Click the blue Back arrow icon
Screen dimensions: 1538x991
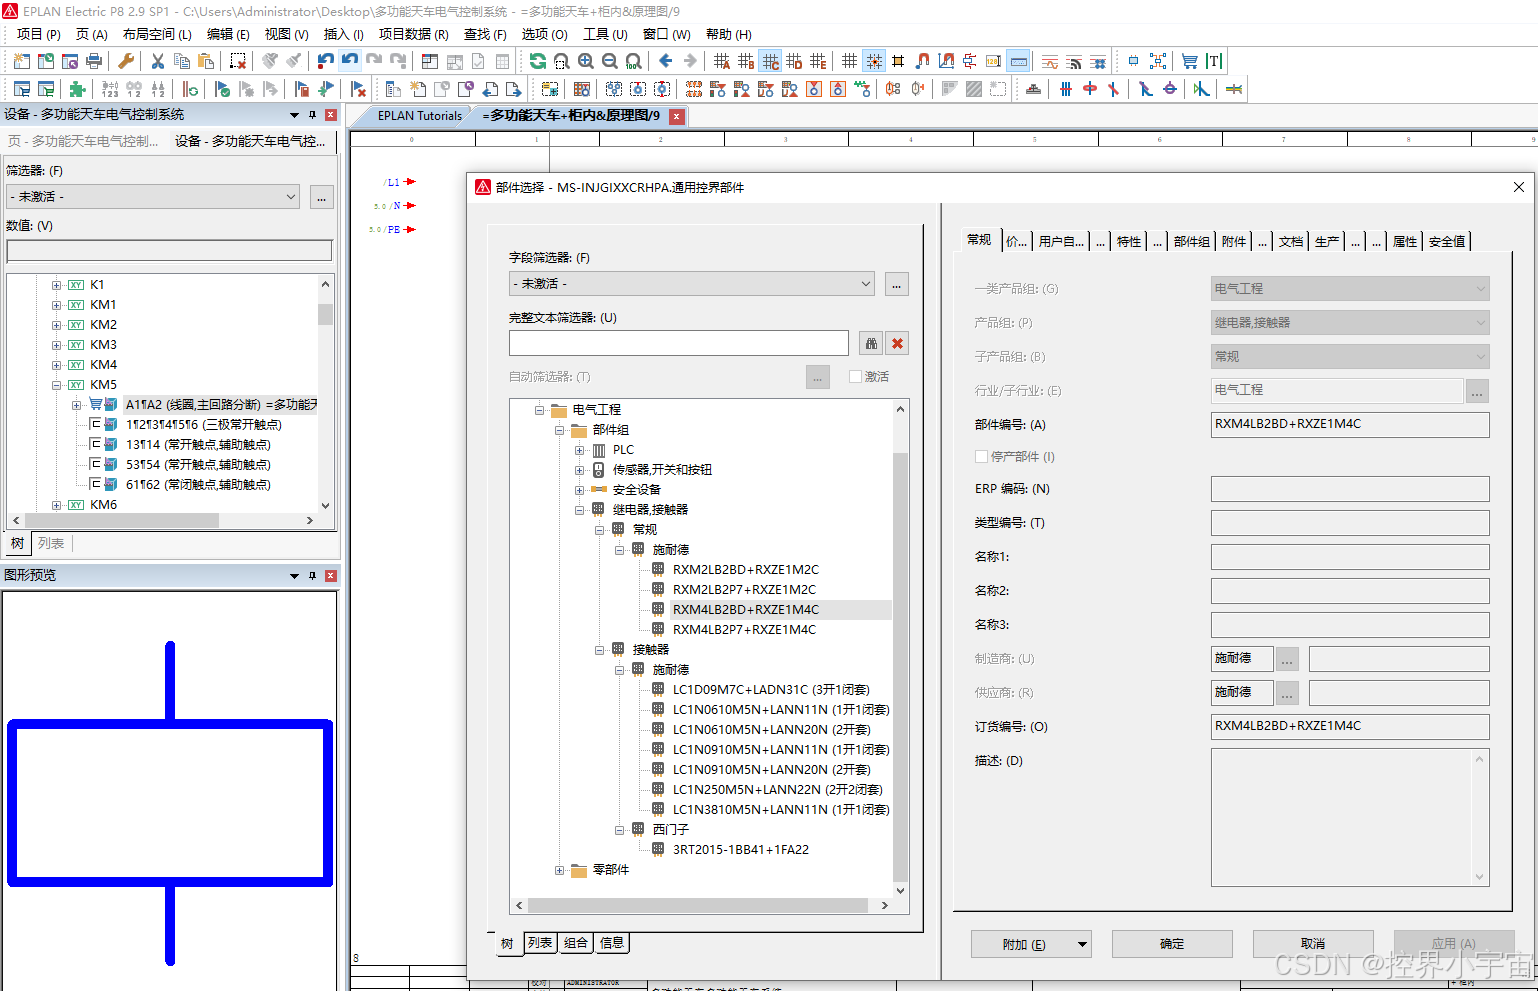pos(666,61)
